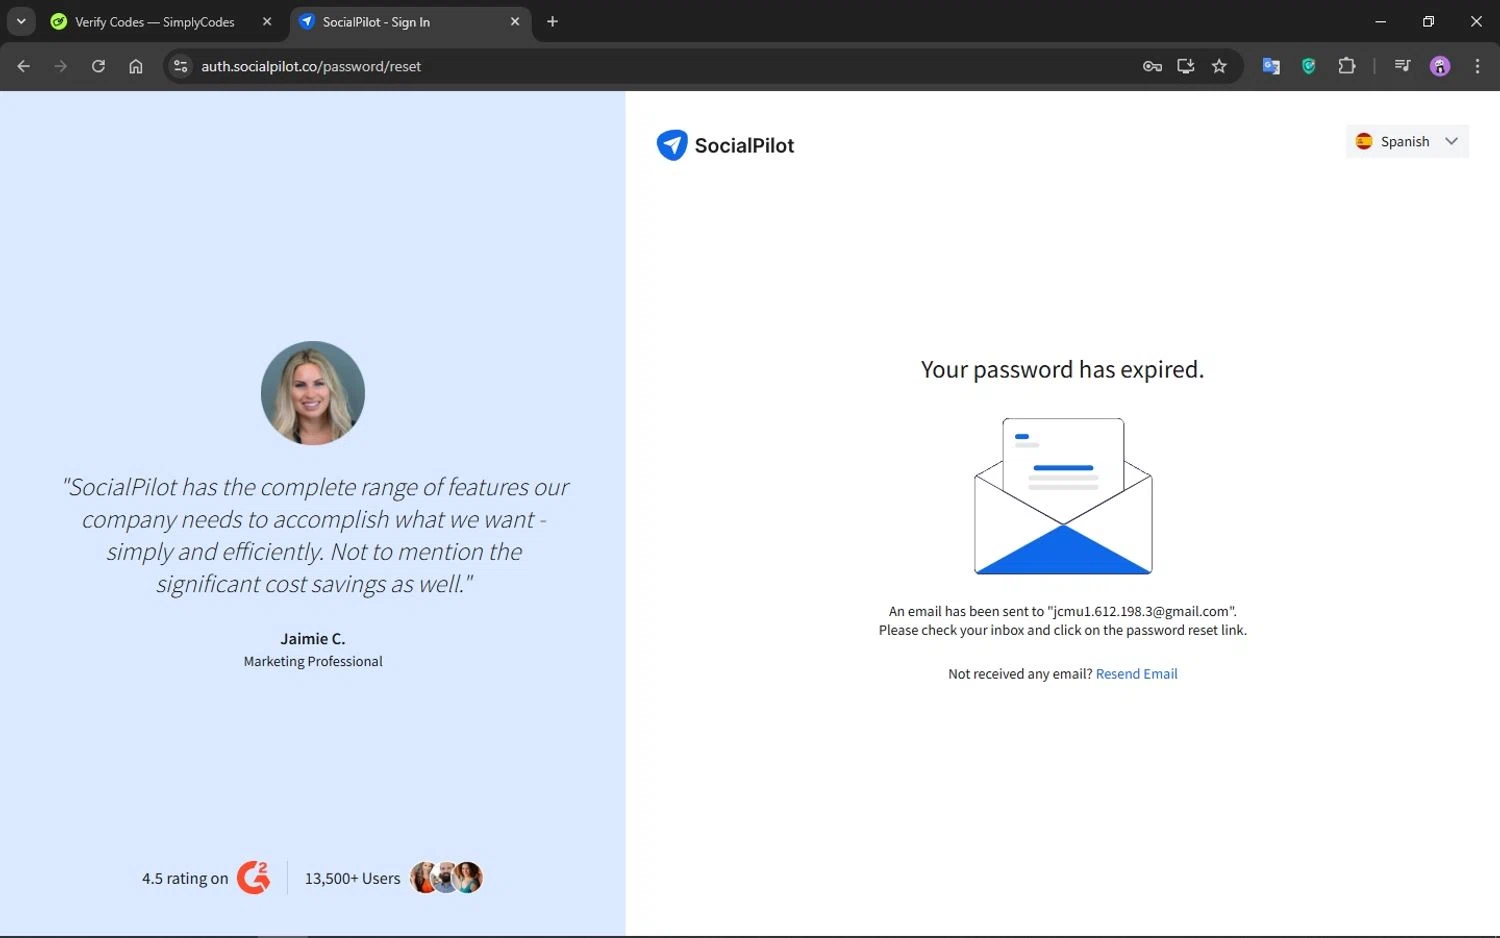The height and width of the screenshot is (938, 1500).
Task: Open a new browser tab
Action: coord(552,22)
